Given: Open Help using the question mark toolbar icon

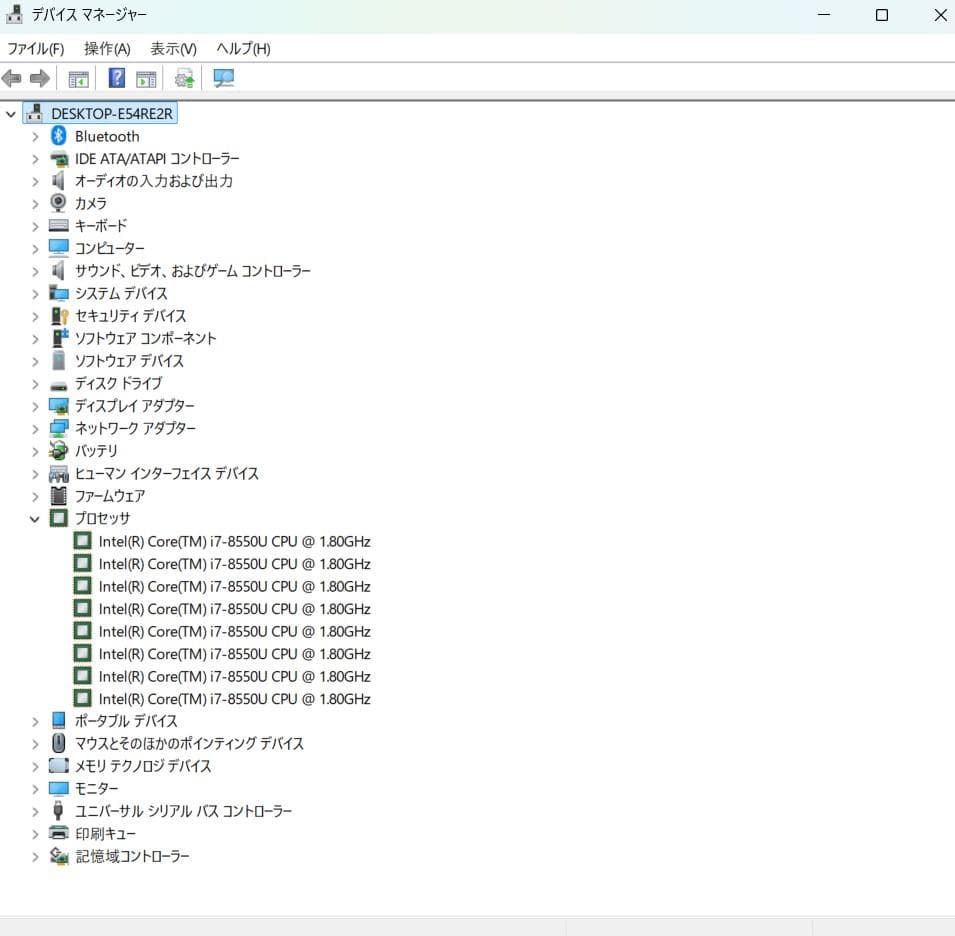Looking at the screenshot, I should 117,78.
